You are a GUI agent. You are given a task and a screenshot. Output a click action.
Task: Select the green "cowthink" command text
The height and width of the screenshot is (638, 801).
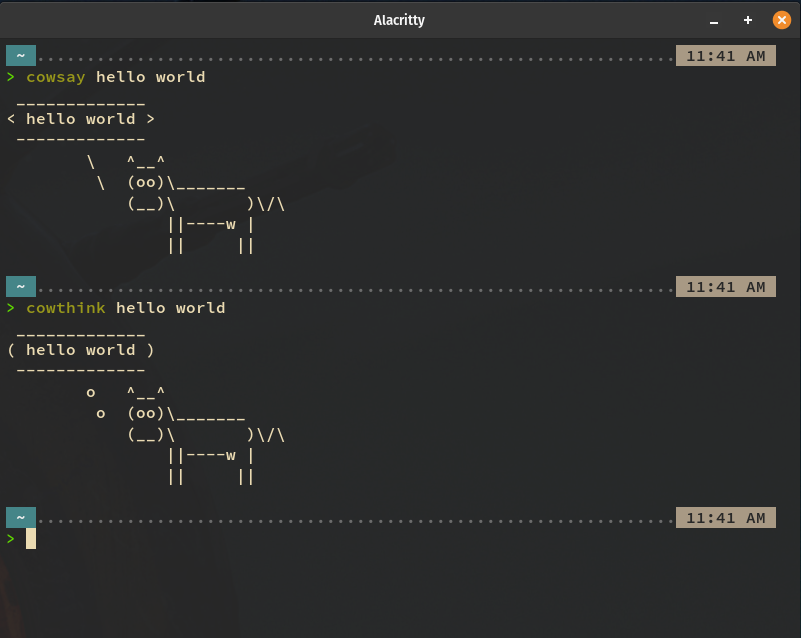(65, 308)
